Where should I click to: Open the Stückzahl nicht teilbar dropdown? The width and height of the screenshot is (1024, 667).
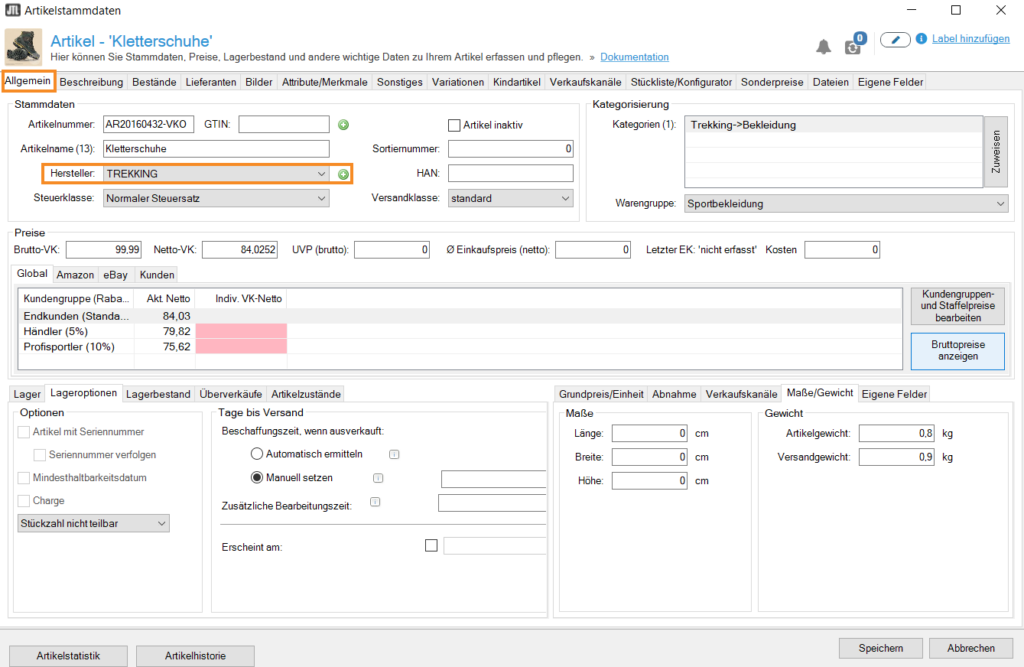coord(94,523)
